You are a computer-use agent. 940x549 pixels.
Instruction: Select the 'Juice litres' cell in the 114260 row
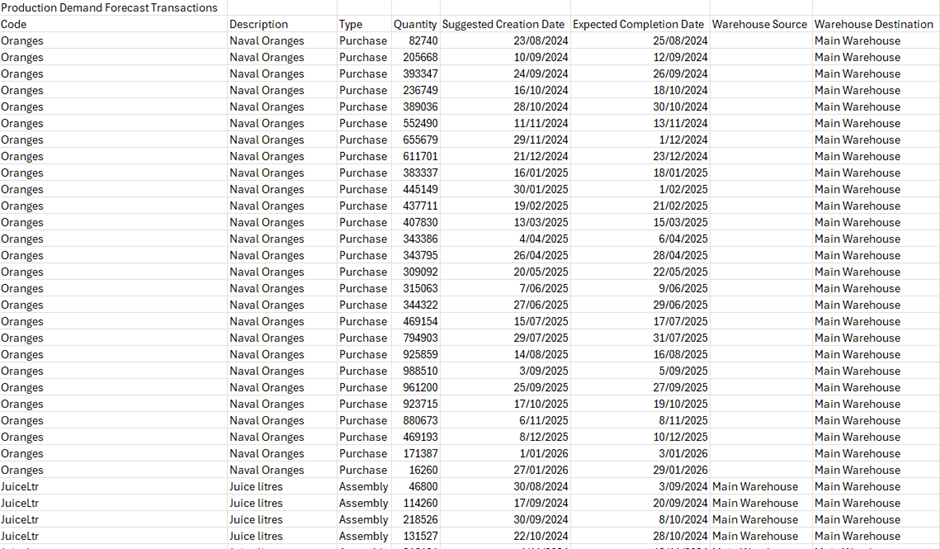tap(256, 503)
